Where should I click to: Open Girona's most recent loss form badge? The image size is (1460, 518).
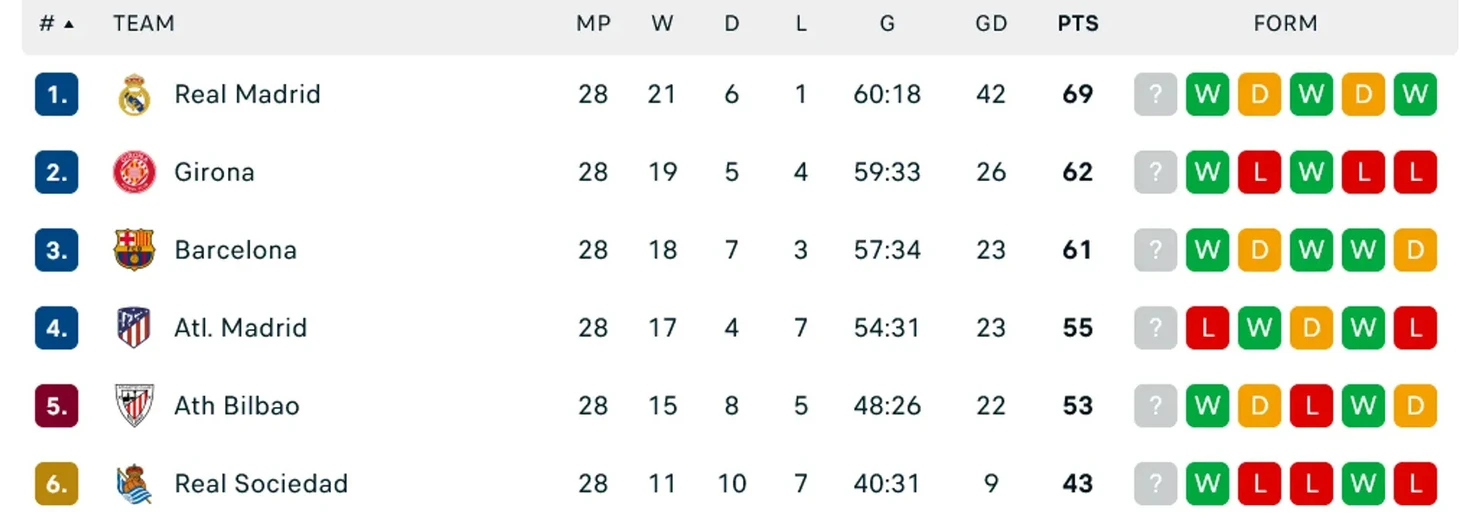coord(1259,172)
